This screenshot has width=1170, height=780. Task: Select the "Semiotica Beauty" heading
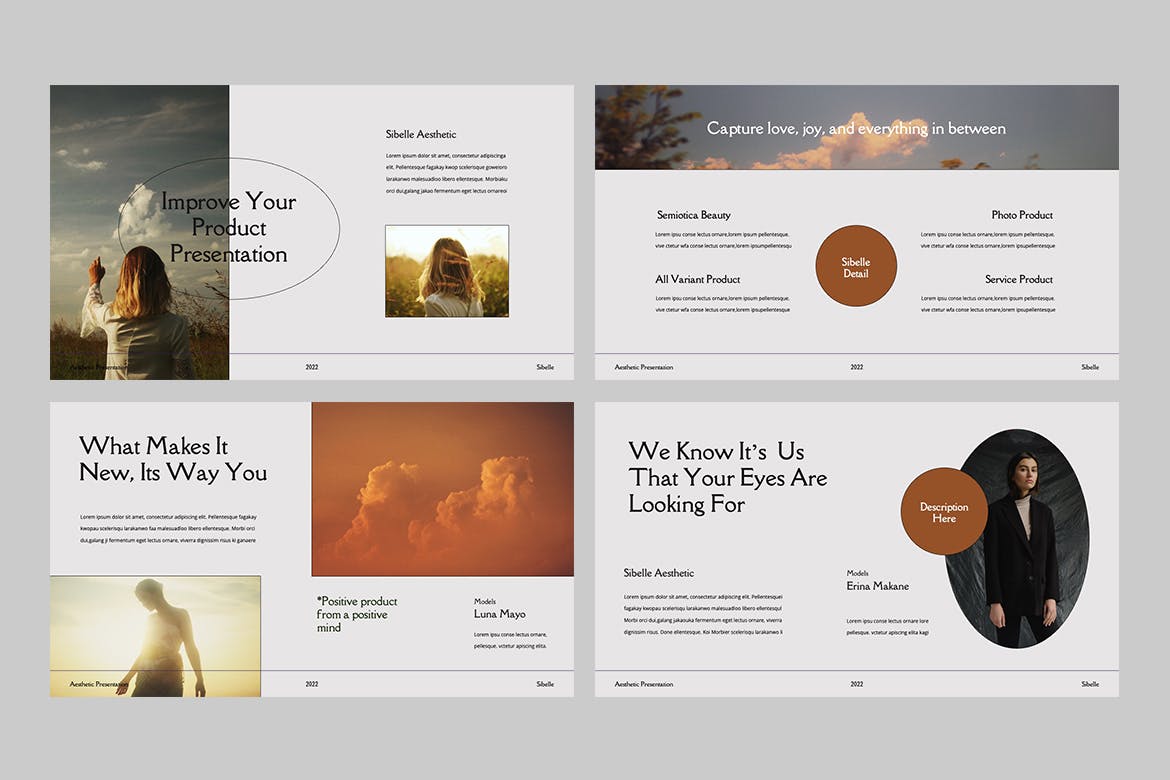pos(694,215)
